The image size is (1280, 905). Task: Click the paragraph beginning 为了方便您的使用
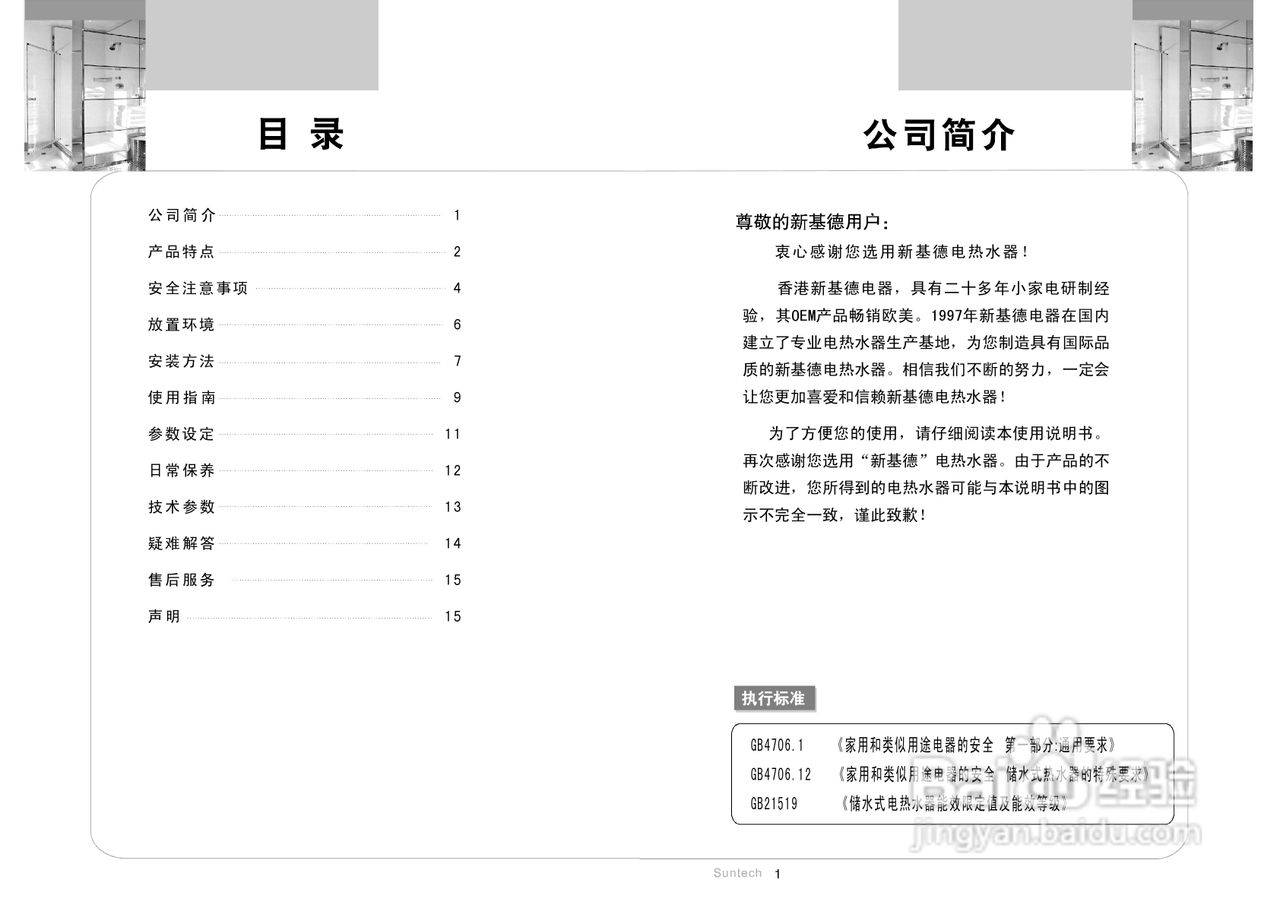tap(925, 475)
